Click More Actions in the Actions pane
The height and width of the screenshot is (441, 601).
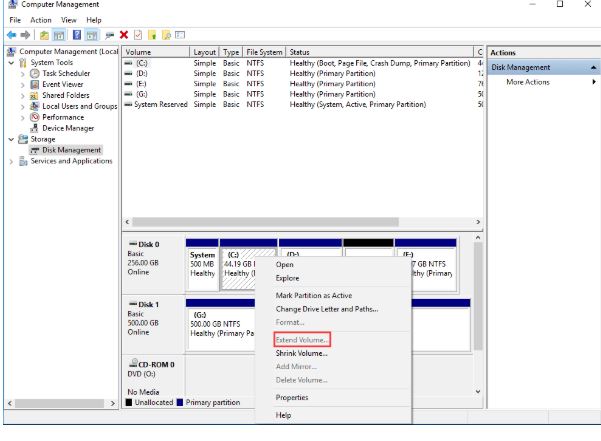coord(527,82)
